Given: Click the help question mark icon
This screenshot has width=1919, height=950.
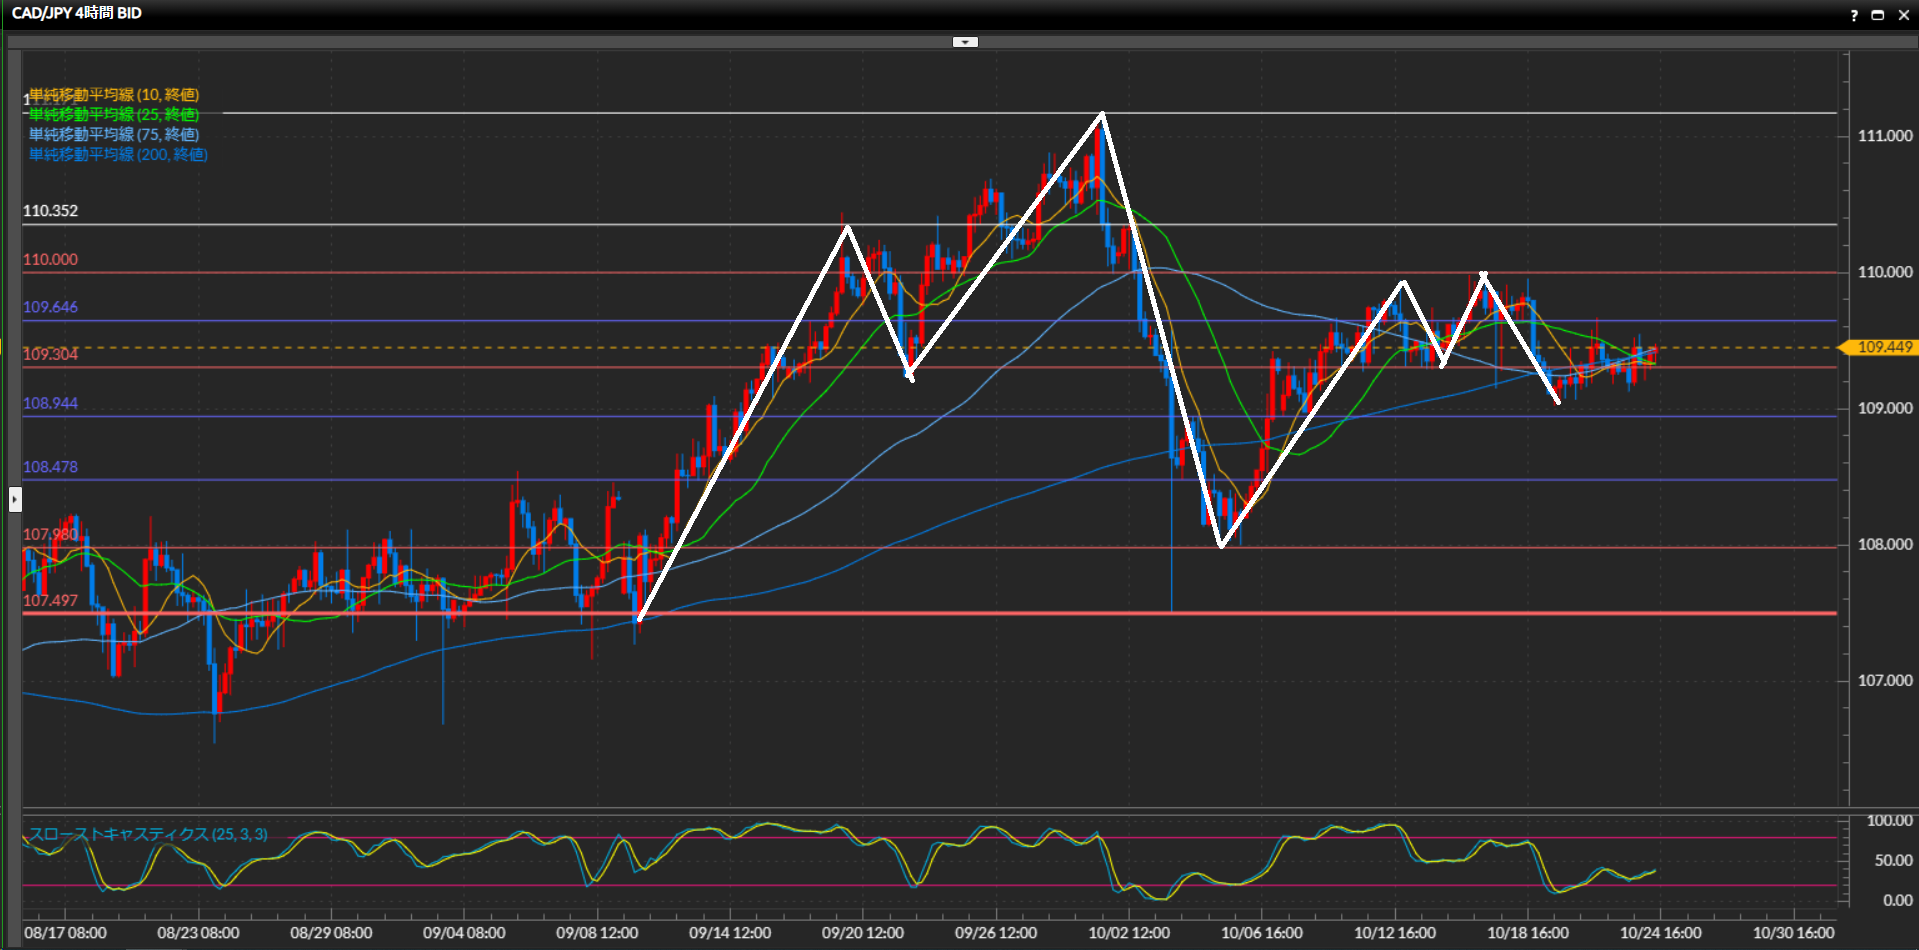Looking at the screenshot, I should point(1853,15).
